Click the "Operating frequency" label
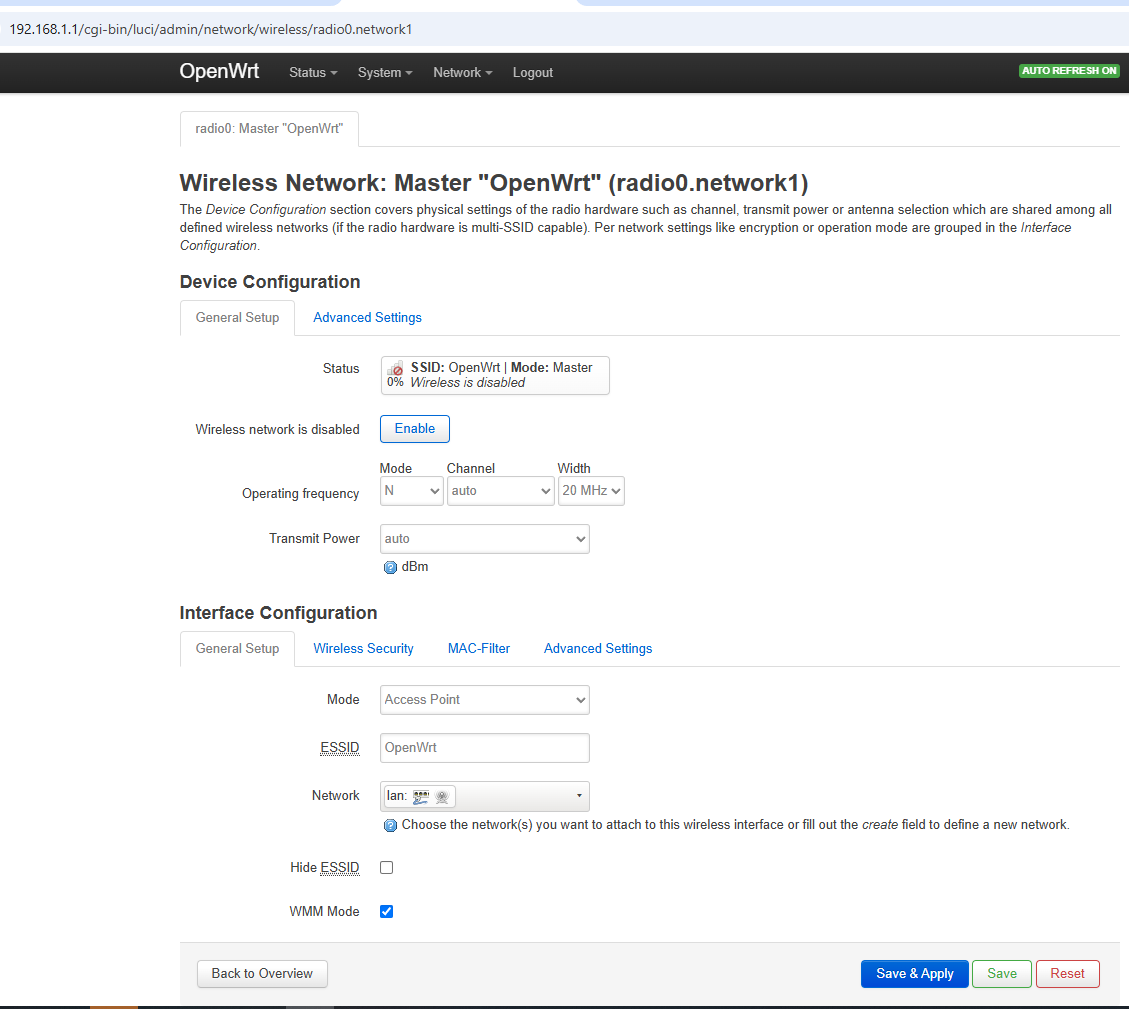This screenshot has height=1009, width=1129. pyautogui.click(x=300, y=493)
